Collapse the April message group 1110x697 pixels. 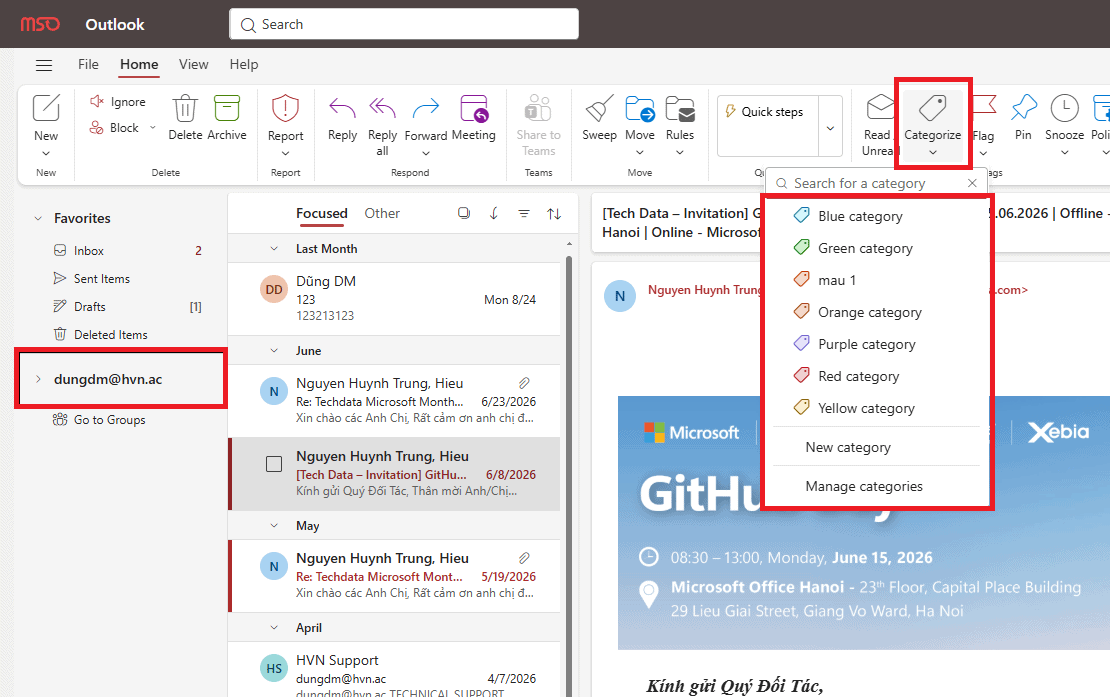coord(274,628)
